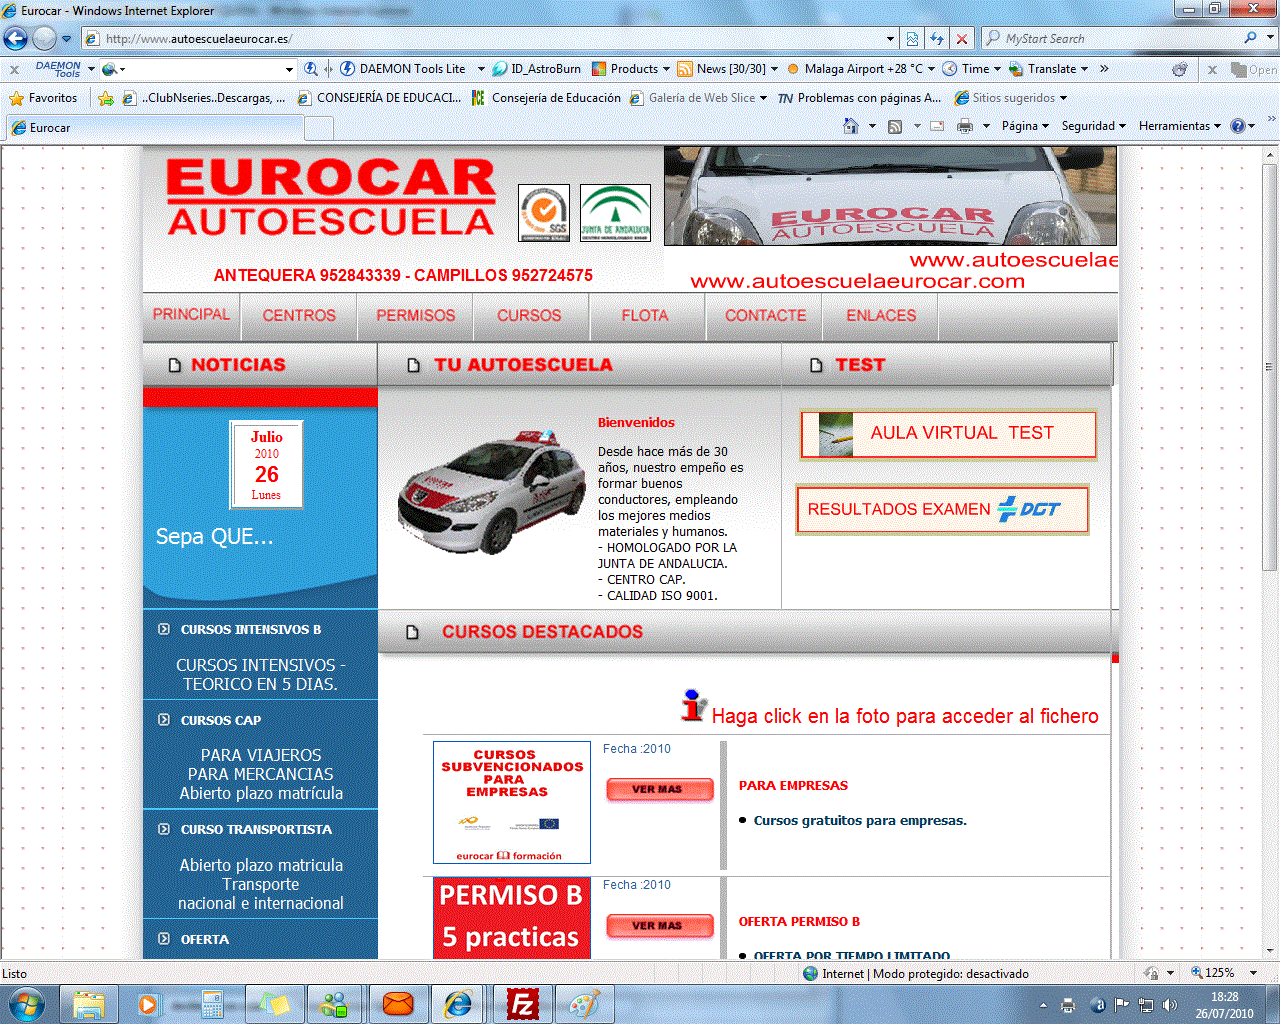Expand the address bar history dropdown
1280x1024 pixels.
pos(890,39)
